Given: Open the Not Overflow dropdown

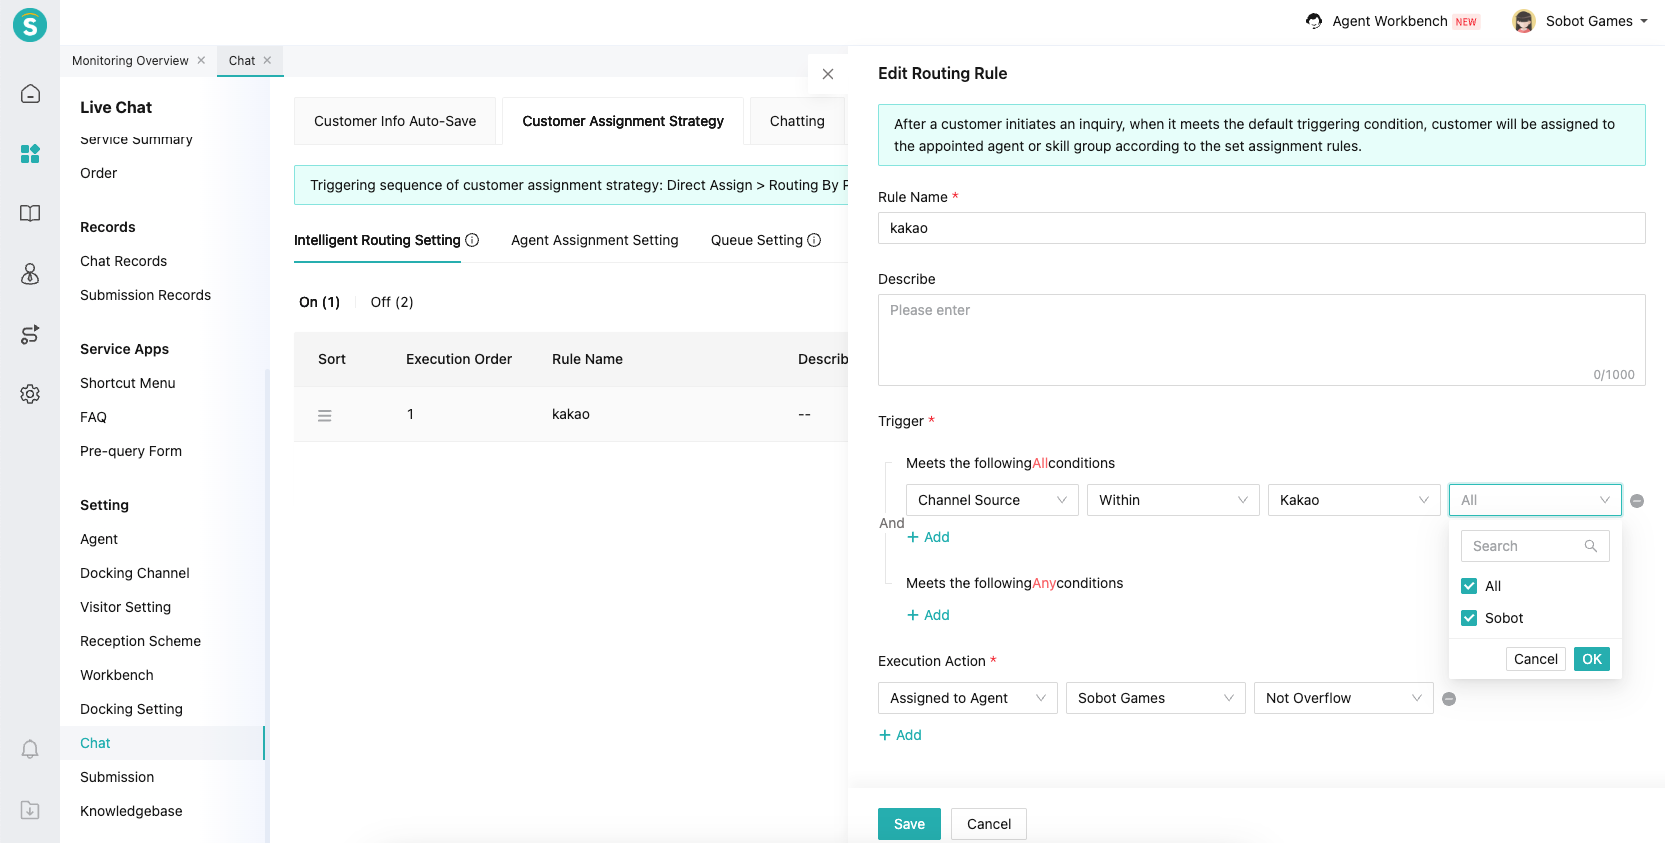Looking at the screenshot, I should 1342,698.
